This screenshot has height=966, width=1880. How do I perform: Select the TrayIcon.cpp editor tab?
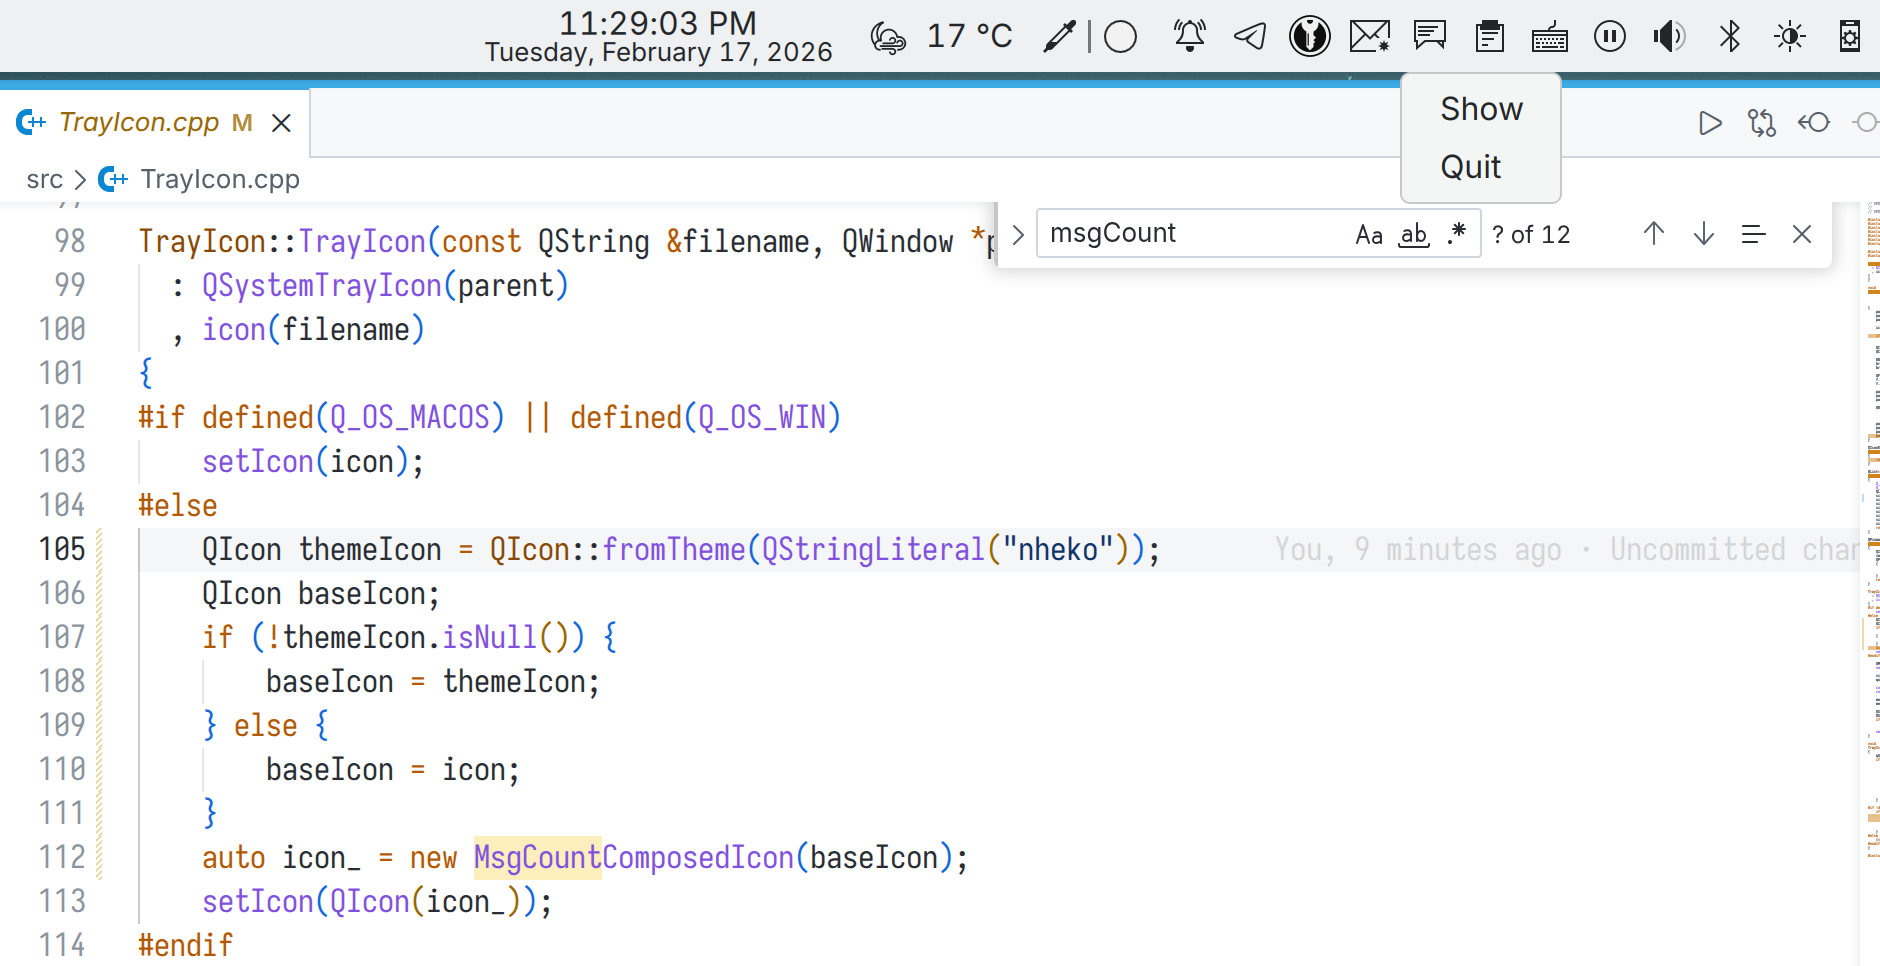139,122
